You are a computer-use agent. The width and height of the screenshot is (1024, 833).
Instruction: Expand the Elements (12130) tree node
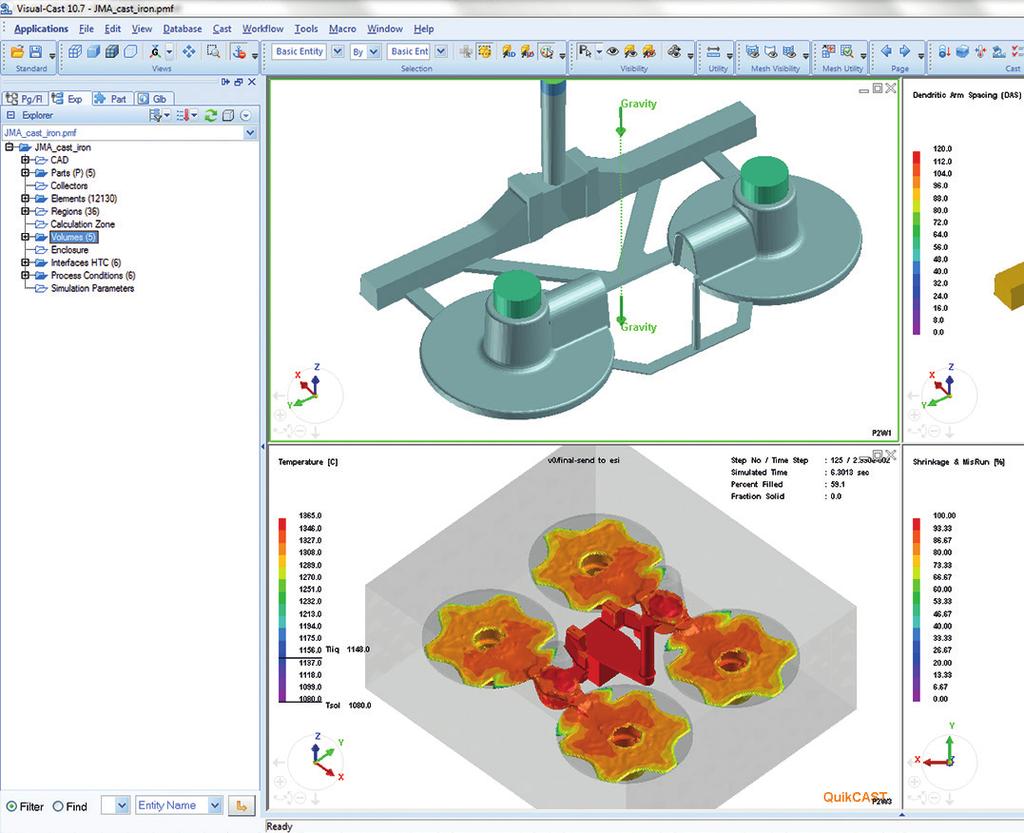coord(25,198)
